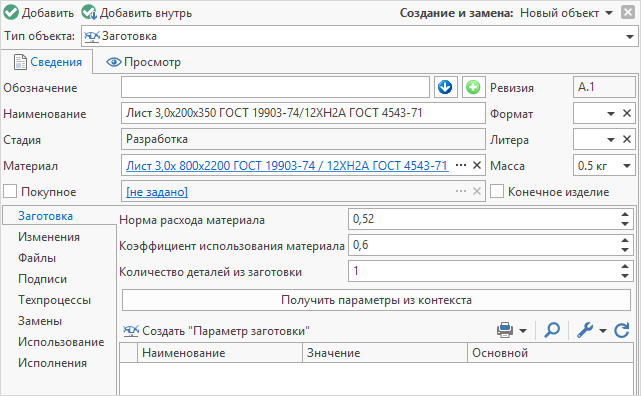Click the blue down-arrow icon beside Обозначение
641x396 pixels.
pyautogui.click(x=445, y=87)
